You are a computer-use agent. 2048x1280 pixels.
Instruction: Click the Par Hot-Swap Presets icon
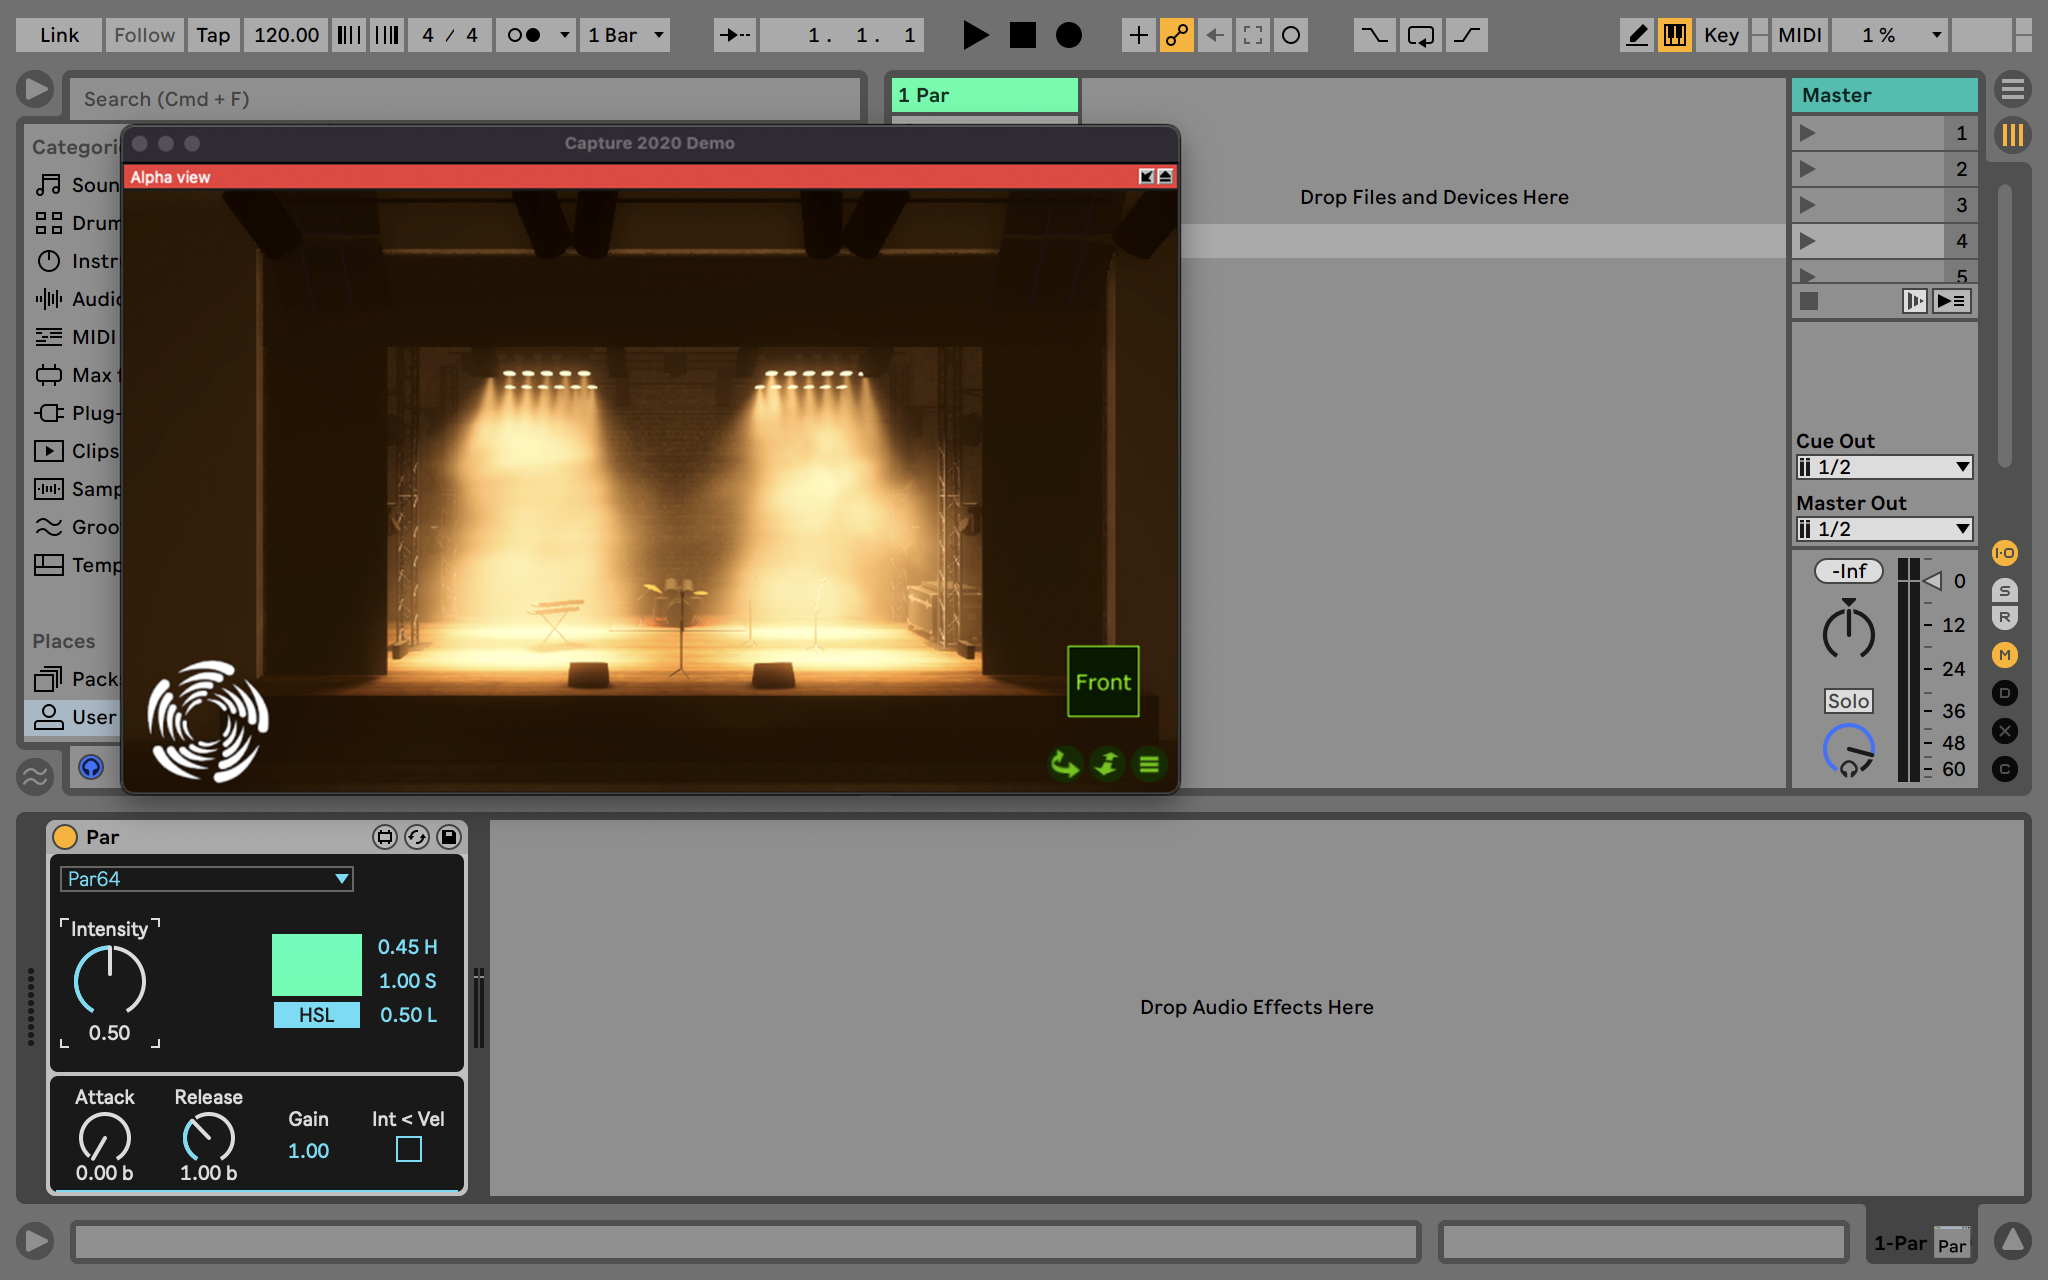pos(417,837)
